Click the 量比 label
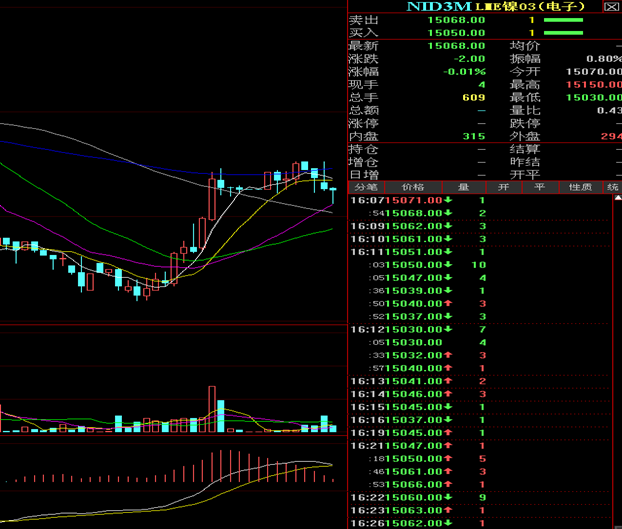The image size is (622, 529). [525, 110]
